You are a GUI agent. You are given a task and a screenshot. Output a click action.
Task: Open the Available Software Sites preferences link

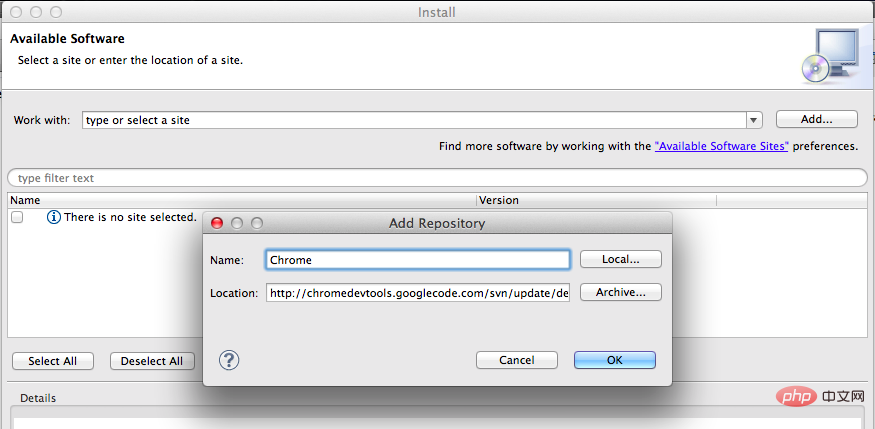click(721, 147)
